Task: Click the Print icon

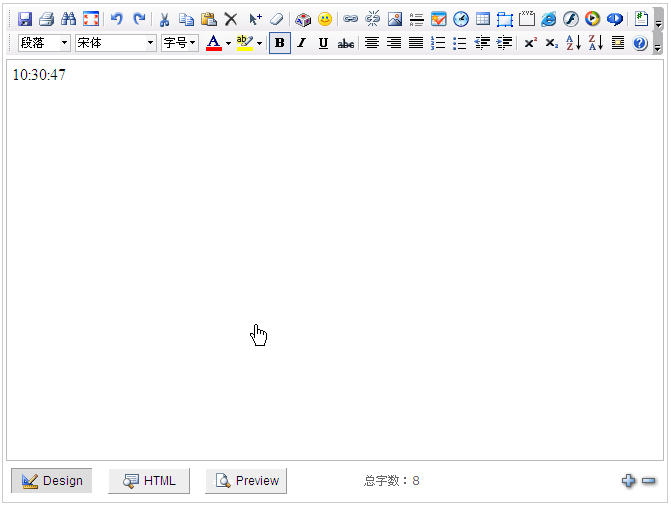Action: tap(47, 19)
